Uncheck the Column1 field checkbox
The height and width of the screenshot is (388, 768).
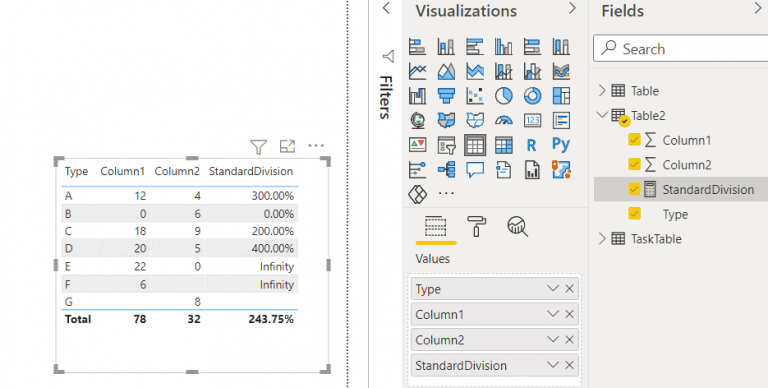click(634, 140)
